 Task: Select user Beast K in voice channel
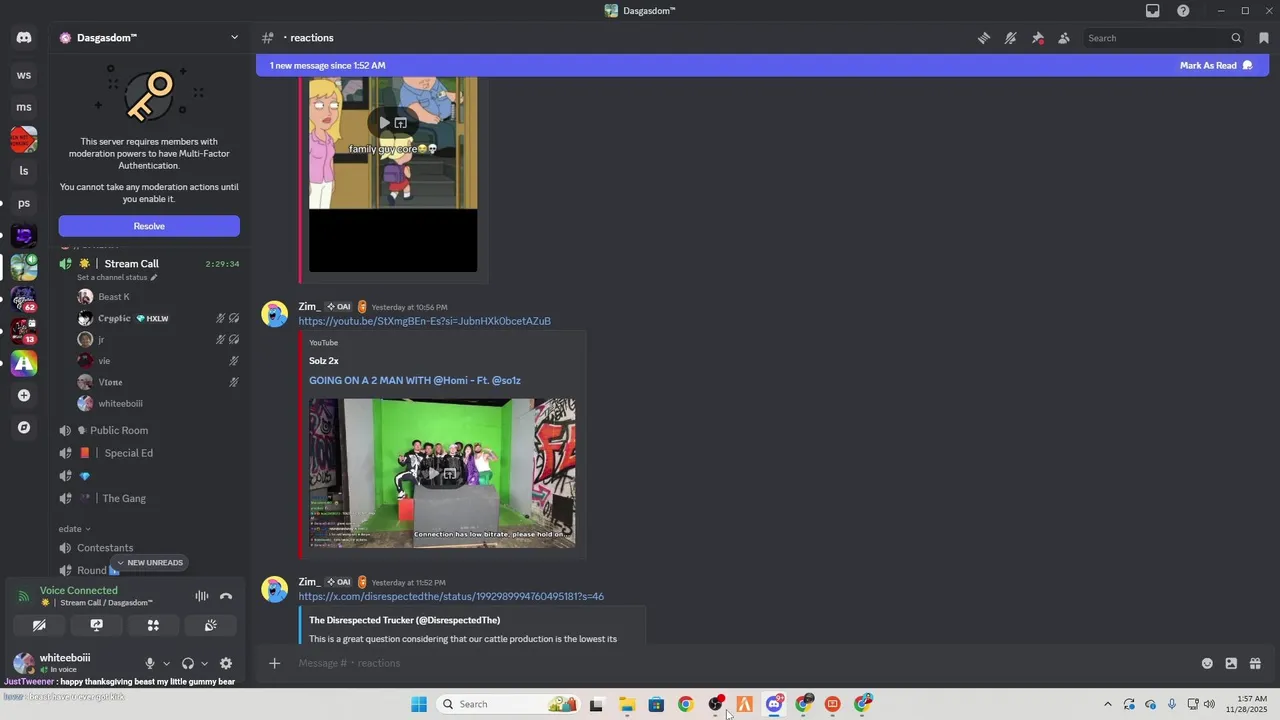(x=114, y=297)
